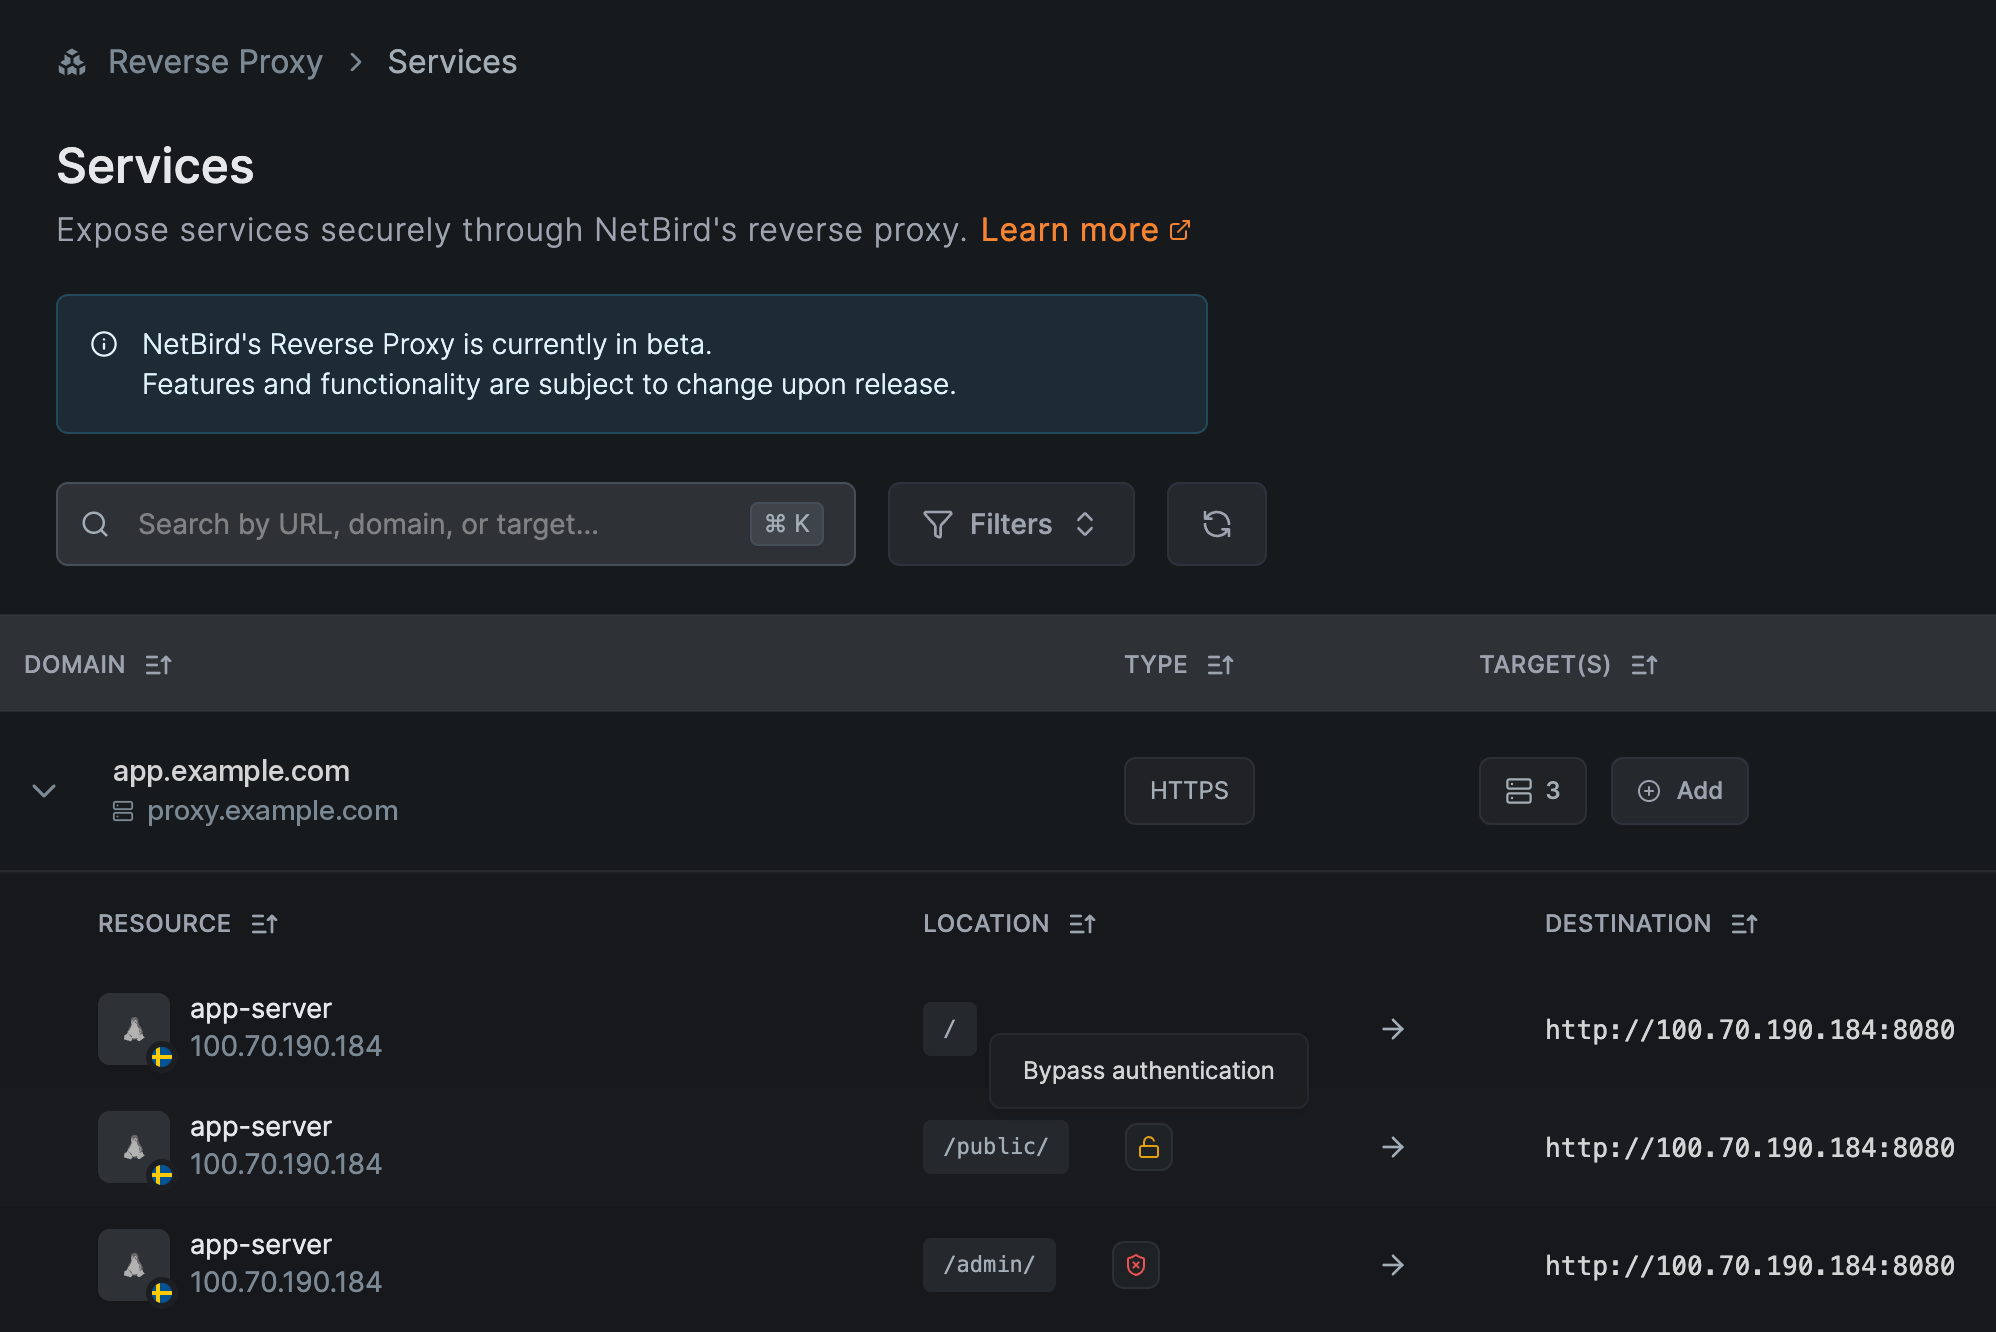
Task: Click app-server name in the /public/ row
Action: [x=261, y=1127]
